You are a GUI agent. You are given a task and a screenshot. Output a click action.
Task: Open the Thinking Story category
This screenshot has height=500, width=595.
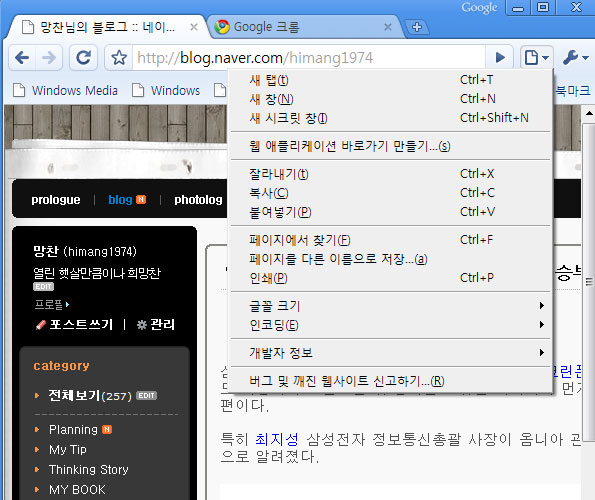pyautogui.click(x=88, y=470)
